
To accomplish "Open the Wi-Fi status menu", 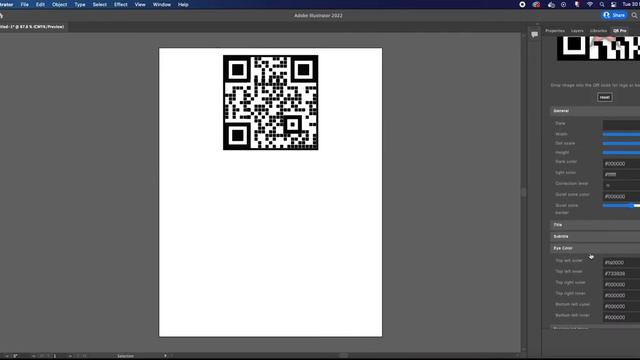I will click(589, 4).
